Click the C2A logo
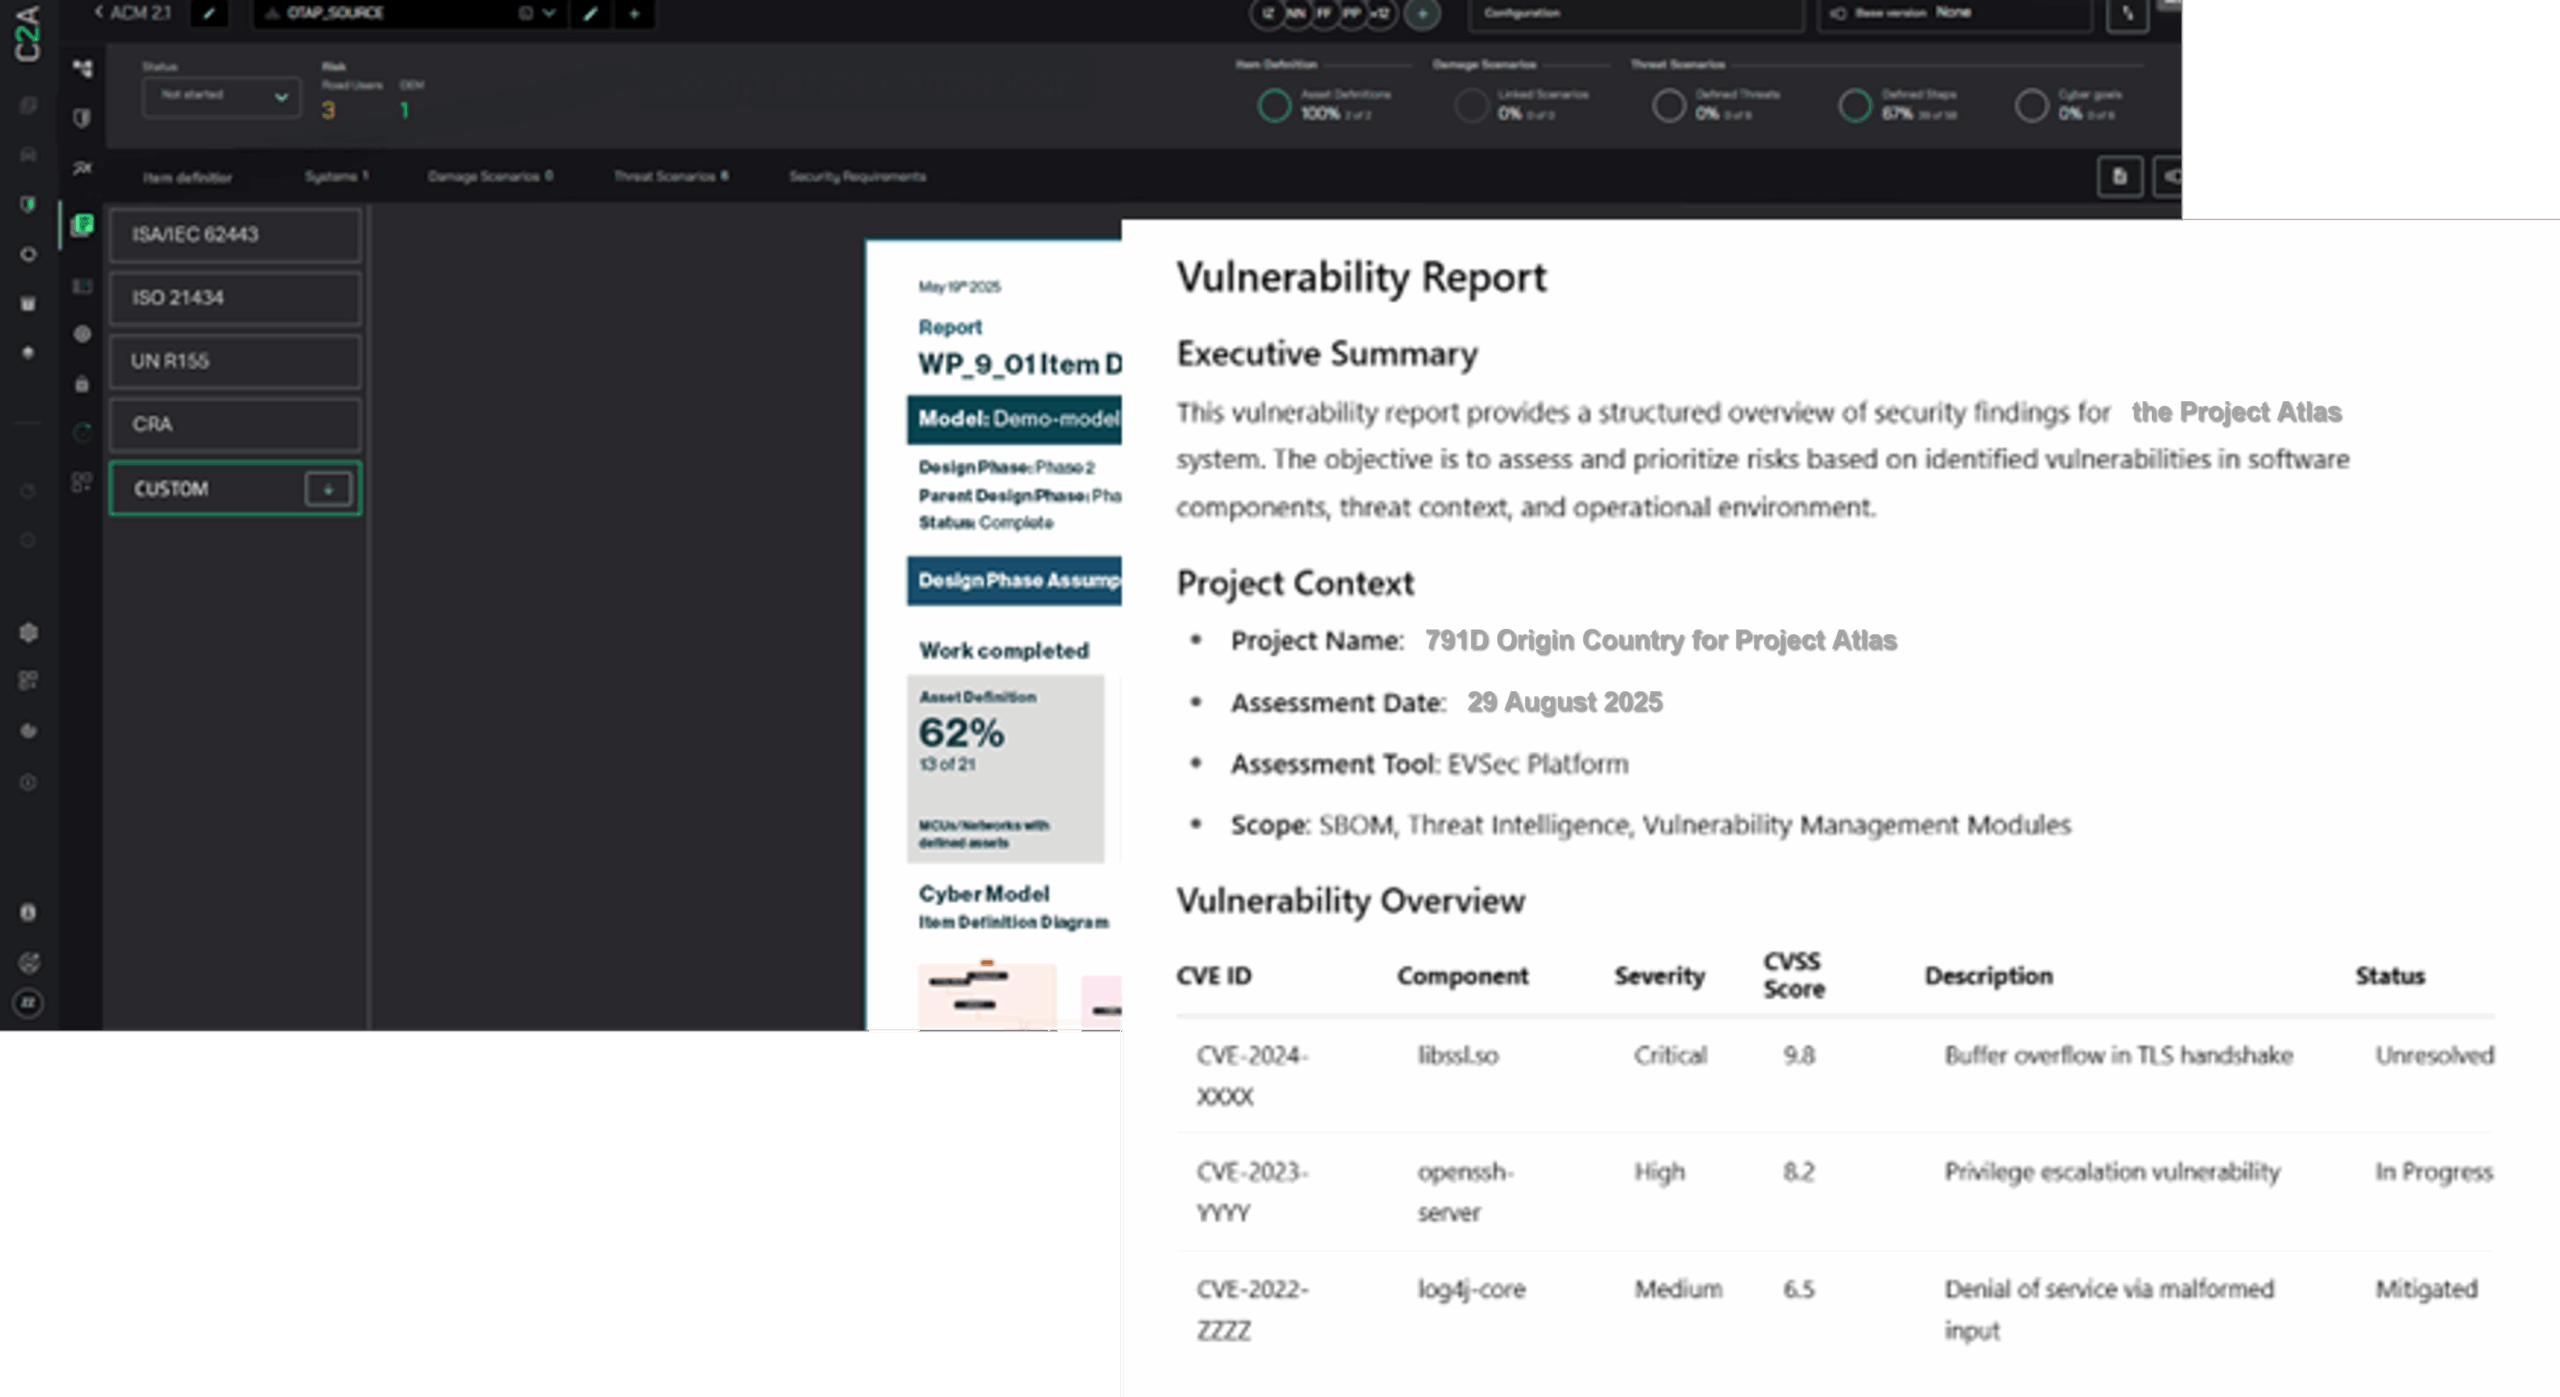This screenshot has height=1397, width=2560. click(28, 32)
